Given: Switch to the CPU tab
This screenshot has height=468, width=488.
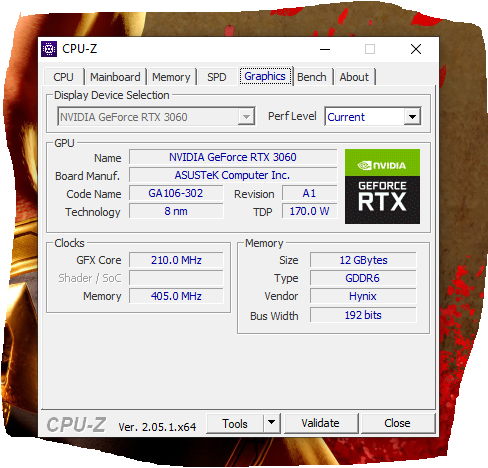Looking at the screenshot, I should tap(63, 77).
